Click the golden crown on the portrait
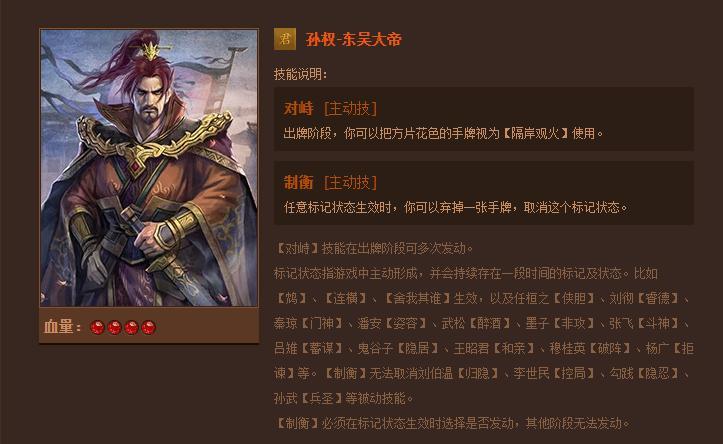Viewport: 723px width, 444px height. (x=151, y=50)
